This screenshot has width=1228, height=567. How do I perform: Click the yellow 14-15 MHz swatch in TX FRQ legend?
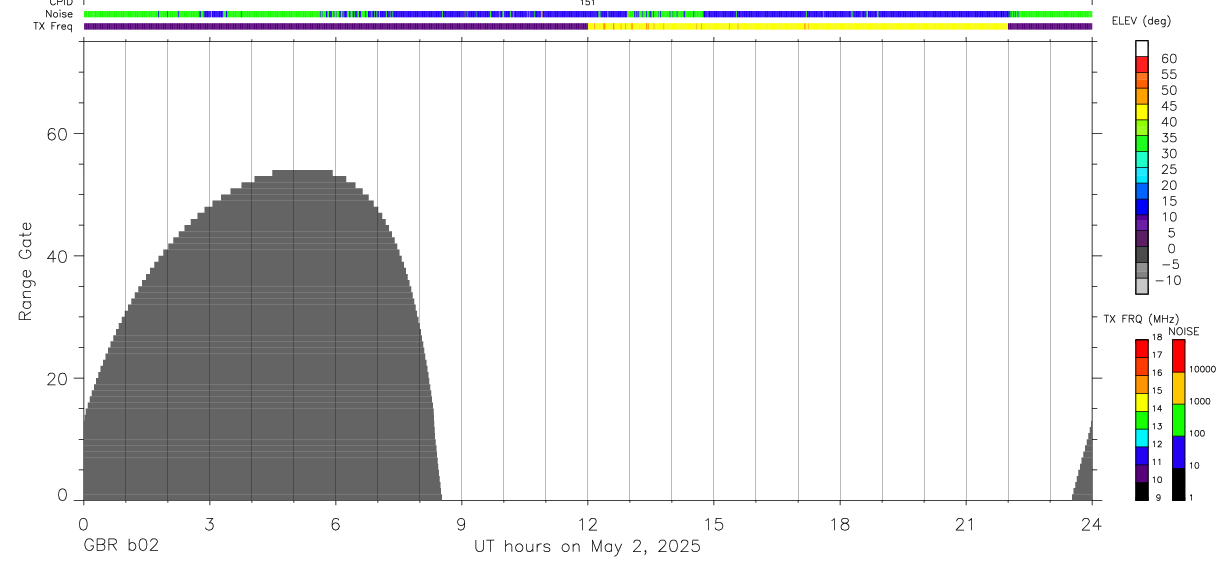(1141, 402)
